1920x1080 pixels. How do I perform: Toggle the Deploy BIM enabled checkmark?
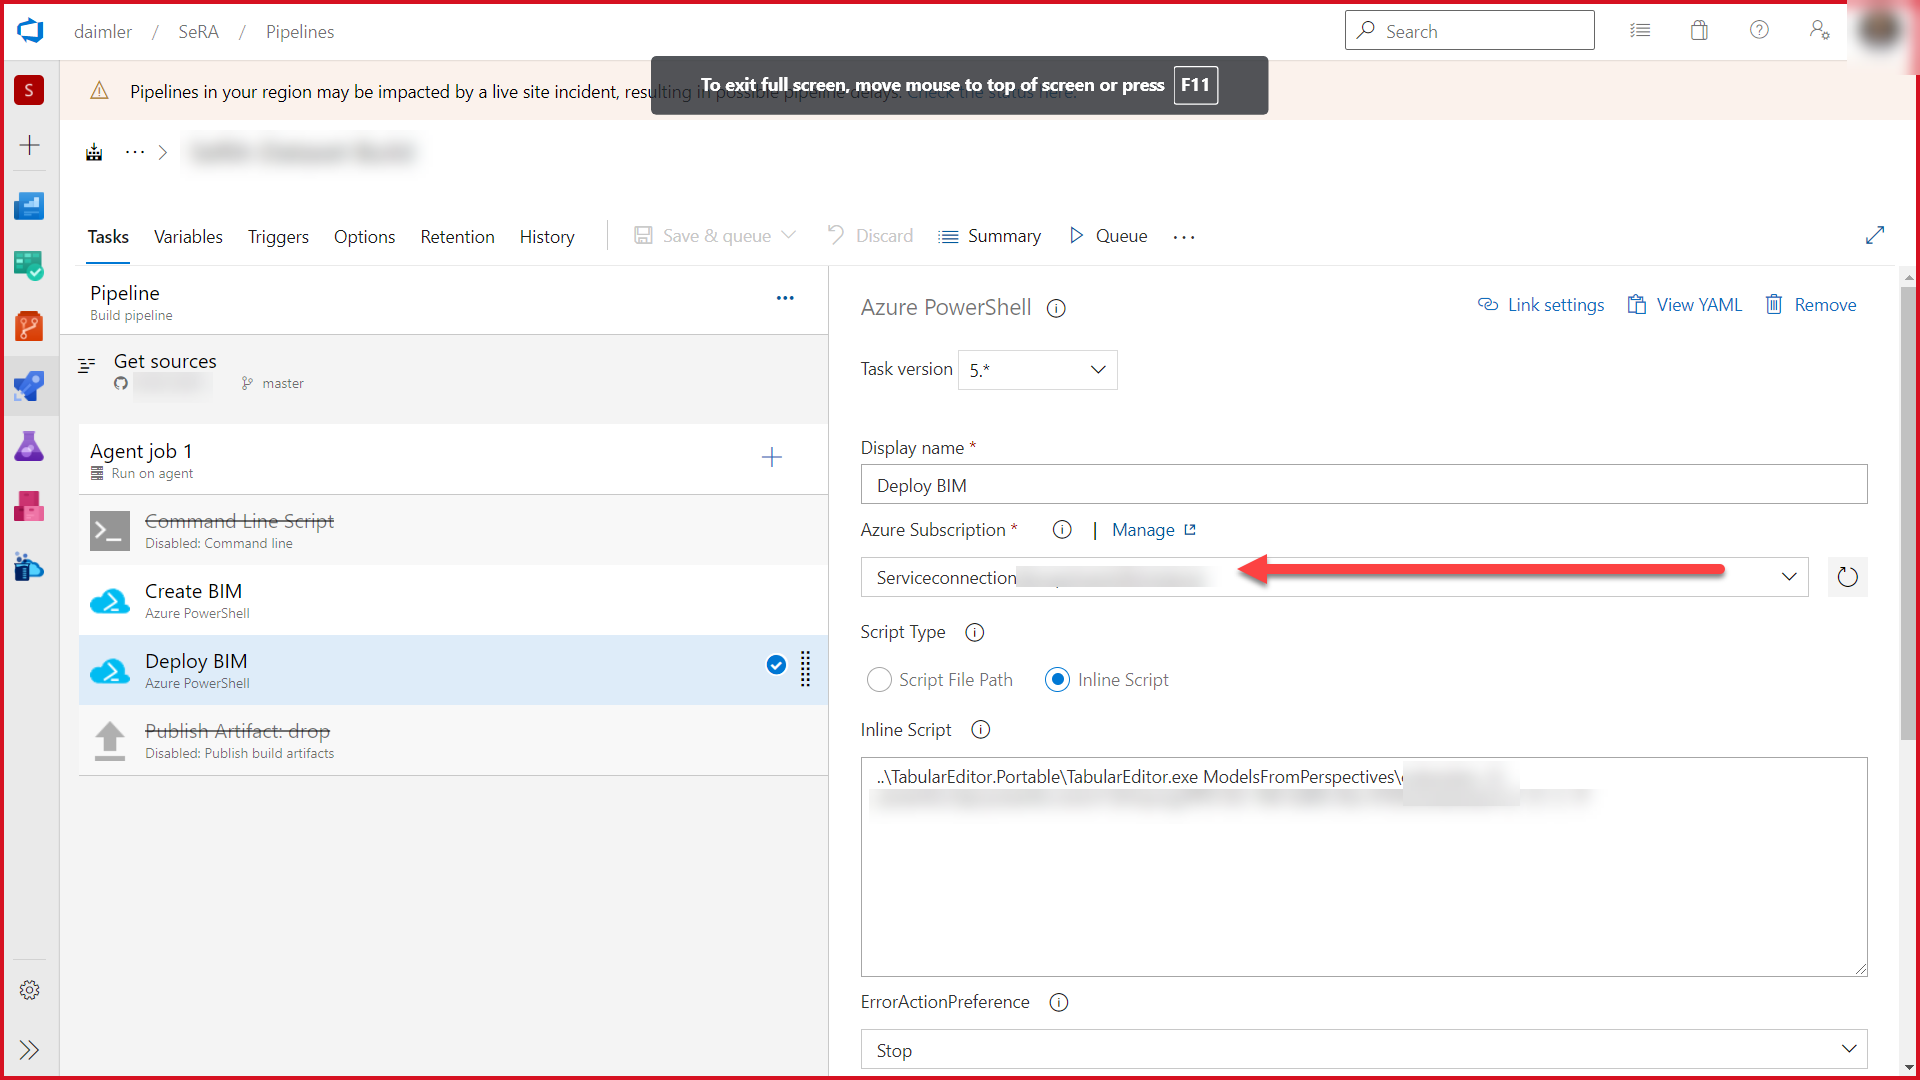click(776, 665)
